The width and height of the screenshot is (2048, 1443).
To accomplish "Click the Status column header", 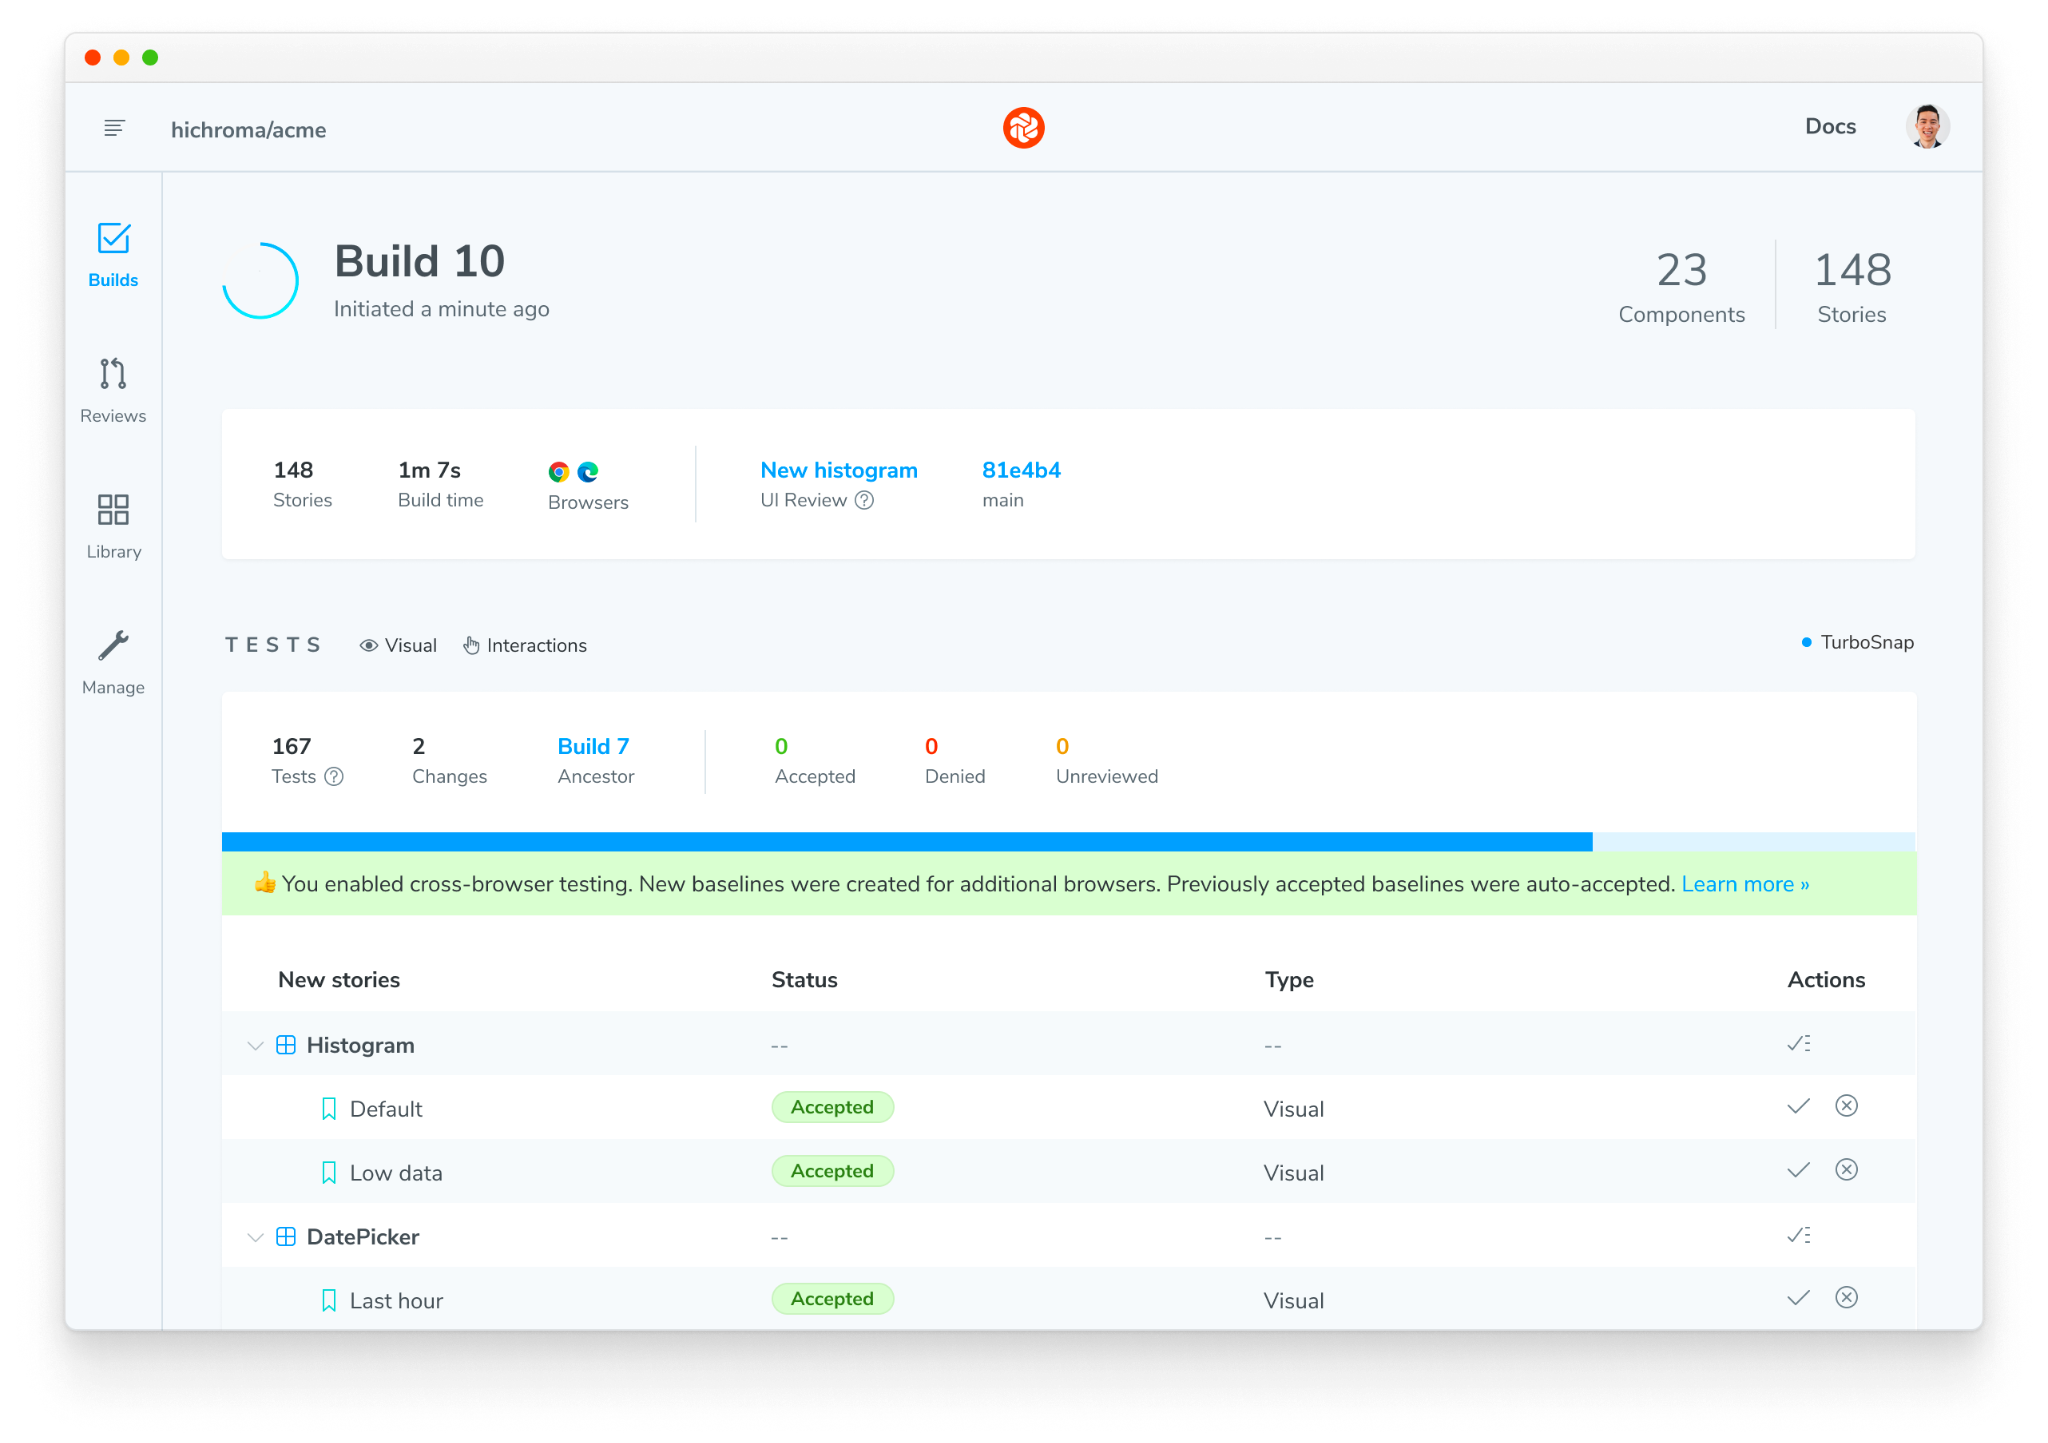I will click(x=804, y=980).
